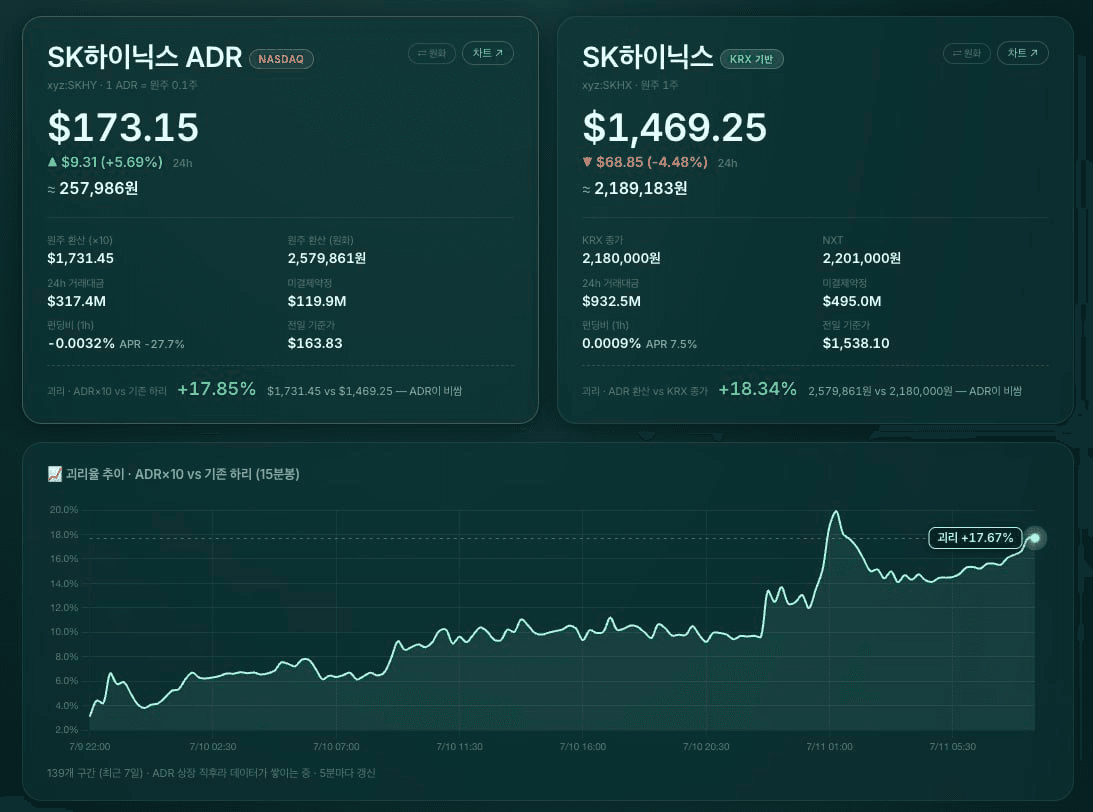This screenshot has height=812, width=1093.
Task: Click the glowing latest data point on chart
Action: pos(1035,537)
